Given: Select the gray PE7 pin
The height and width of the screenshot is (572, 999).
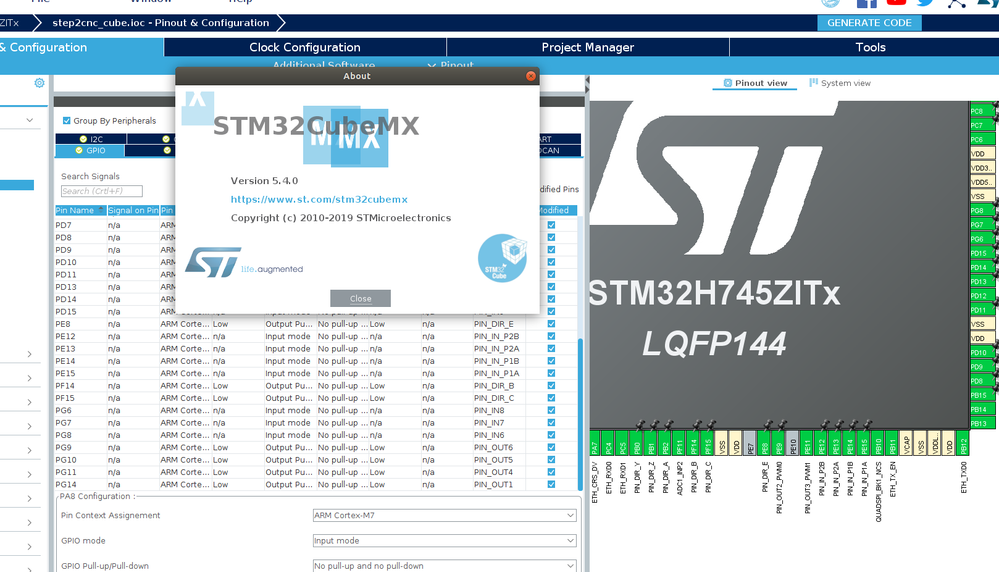Looking at the screenshot, I should click(750, 443).
